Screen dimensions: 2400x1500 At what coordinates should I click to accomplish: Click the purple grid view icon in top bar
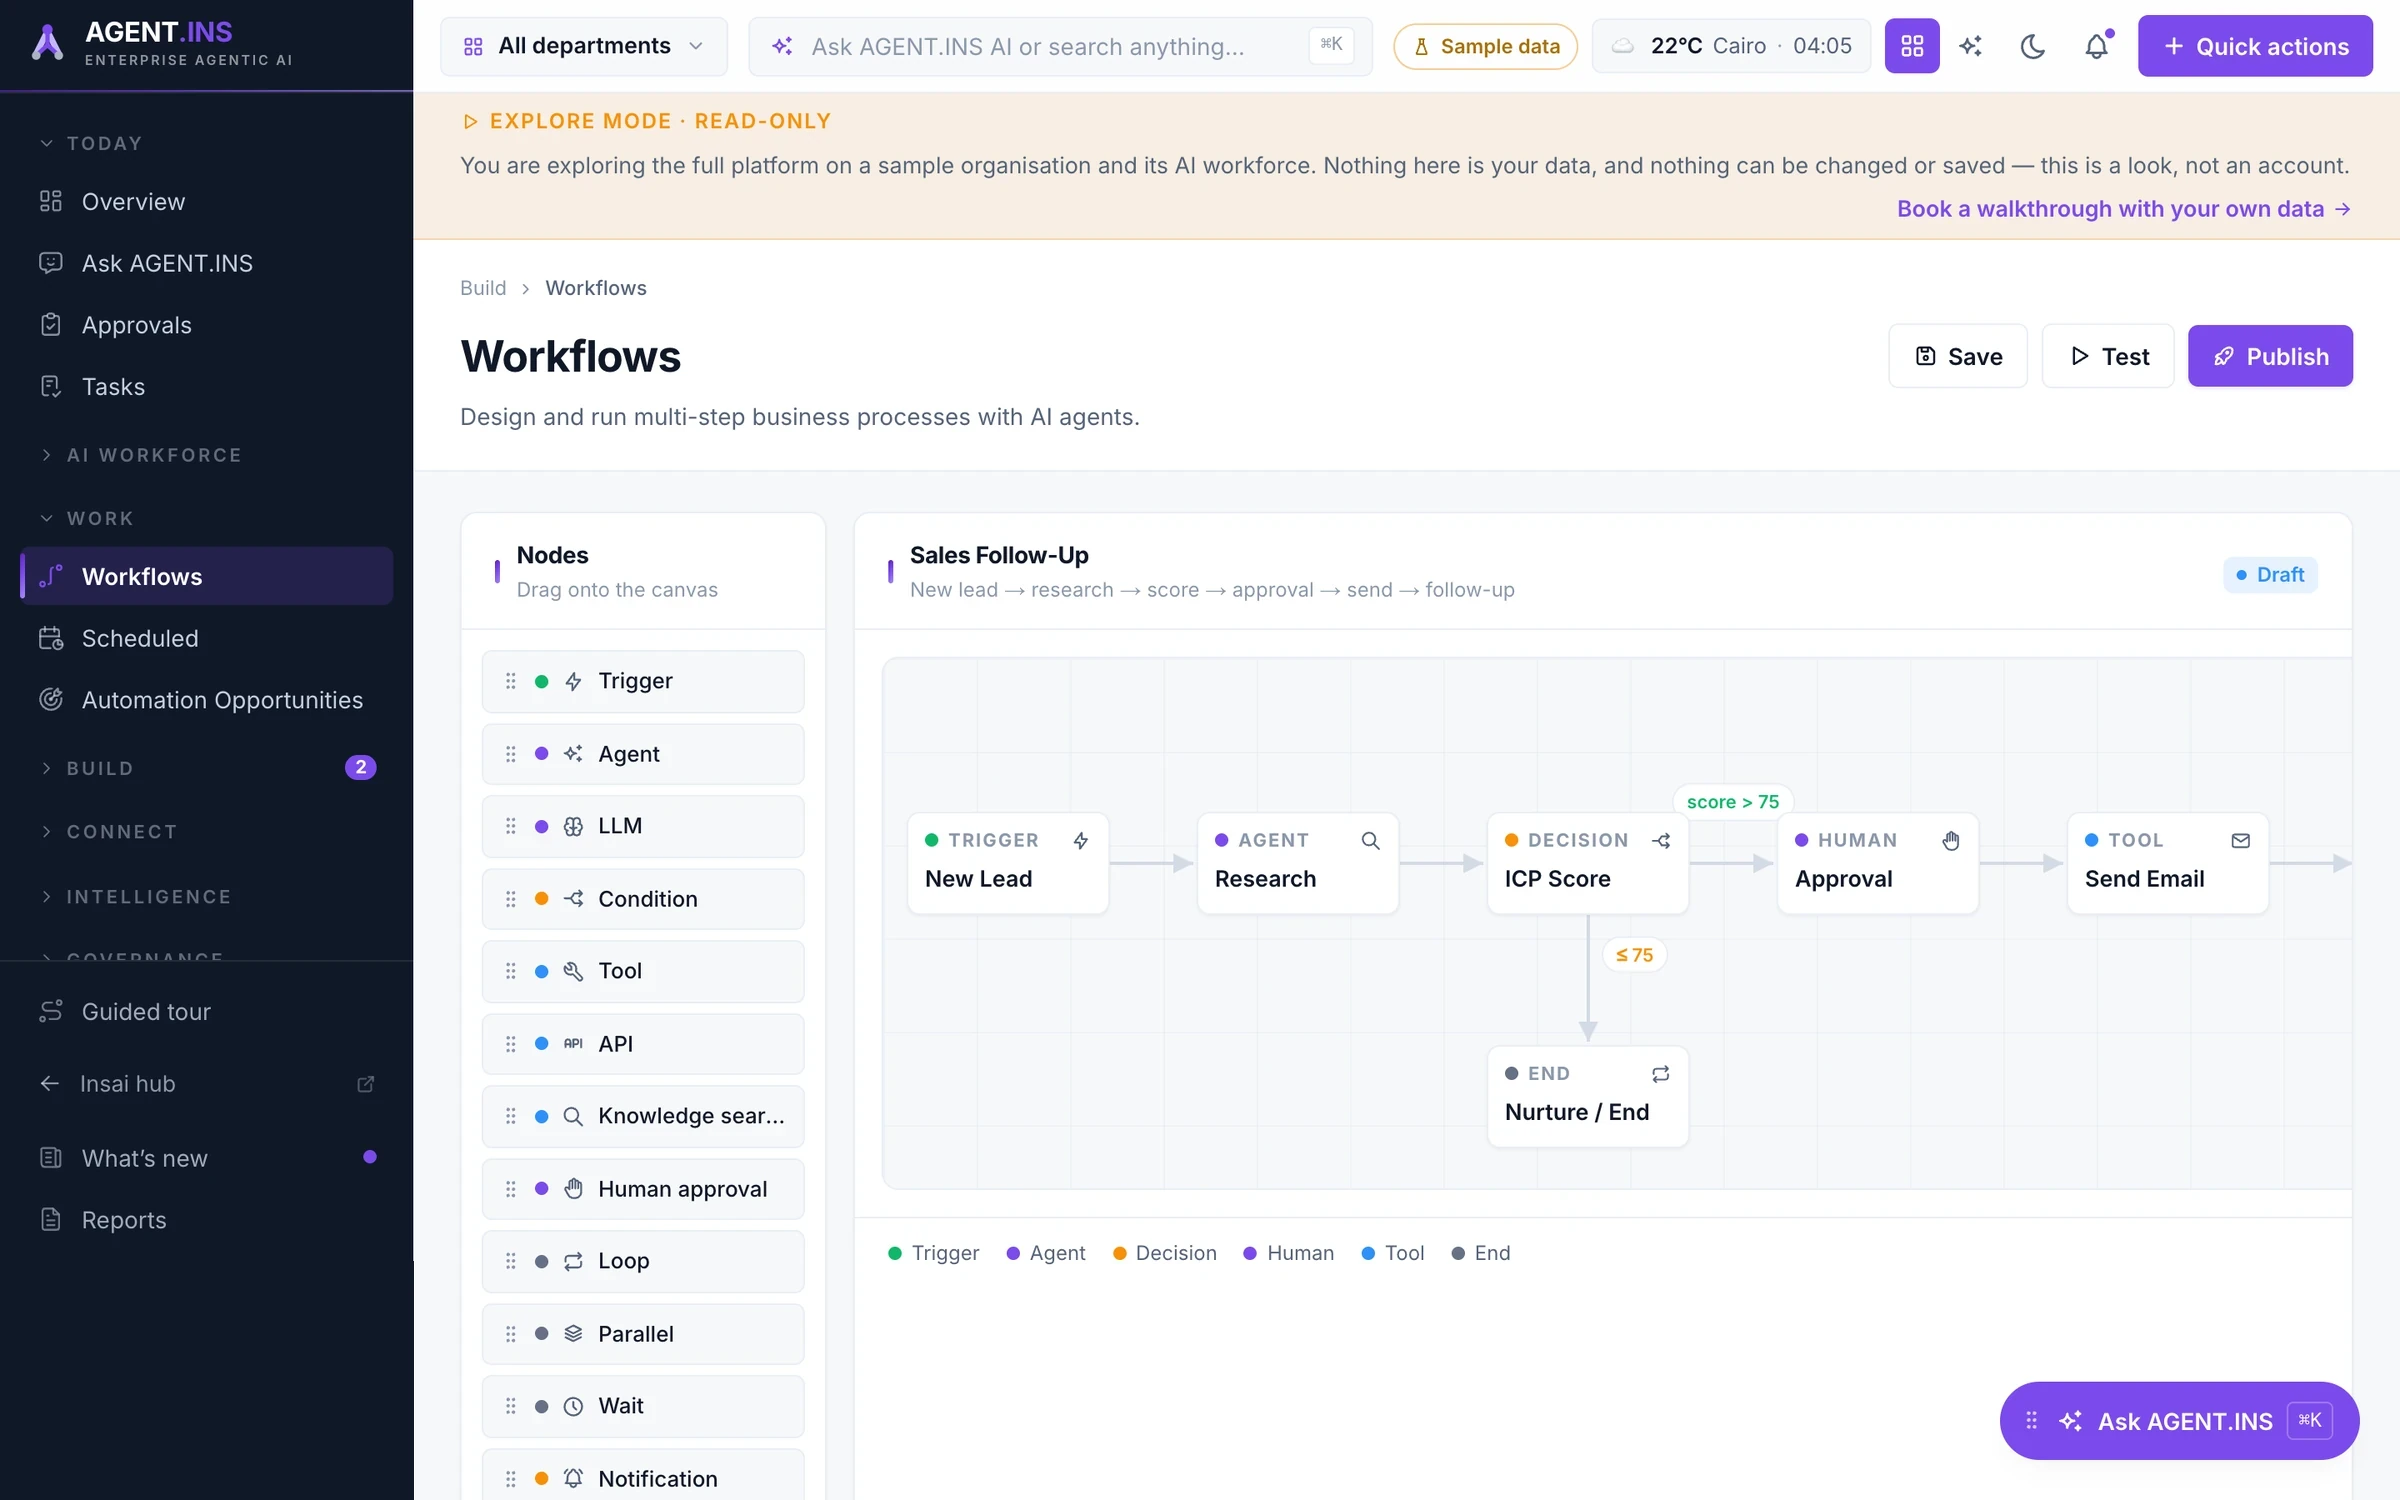1912,46
